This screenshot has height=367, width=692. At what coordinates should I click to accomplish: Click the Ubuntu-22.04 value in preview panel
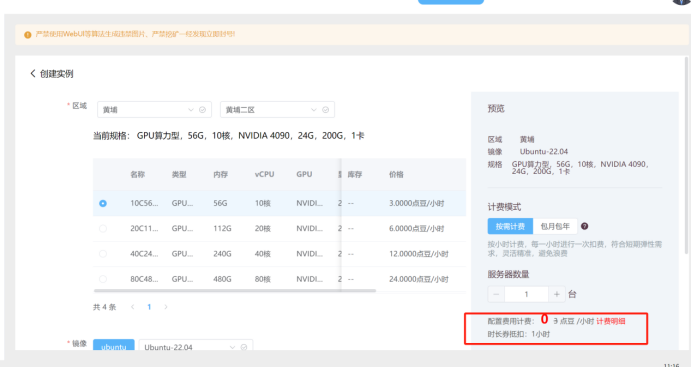click(544, 152)
